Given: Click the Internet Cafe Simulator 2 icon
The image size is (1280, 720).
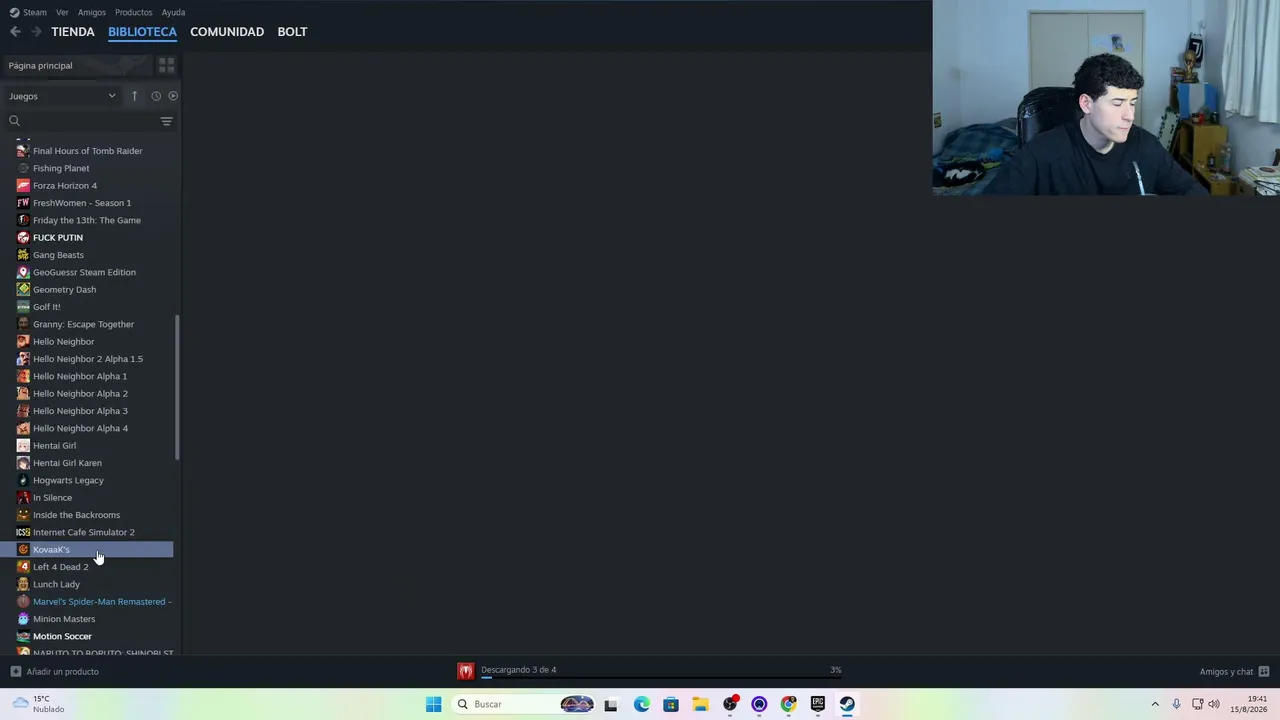Looking at the screenshot, I should [x=23, y=532].
